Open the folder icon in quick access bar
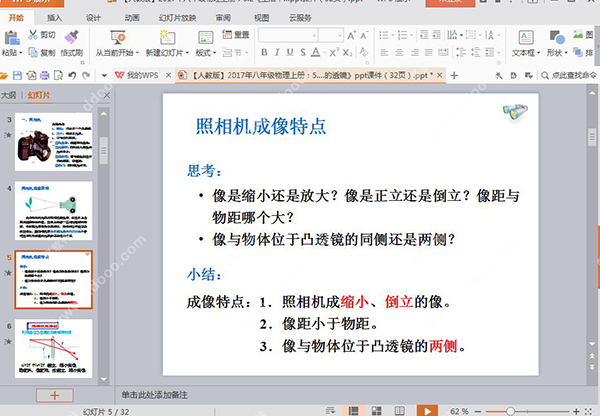Viewport: 600px width, 416px height. (4, 76)
